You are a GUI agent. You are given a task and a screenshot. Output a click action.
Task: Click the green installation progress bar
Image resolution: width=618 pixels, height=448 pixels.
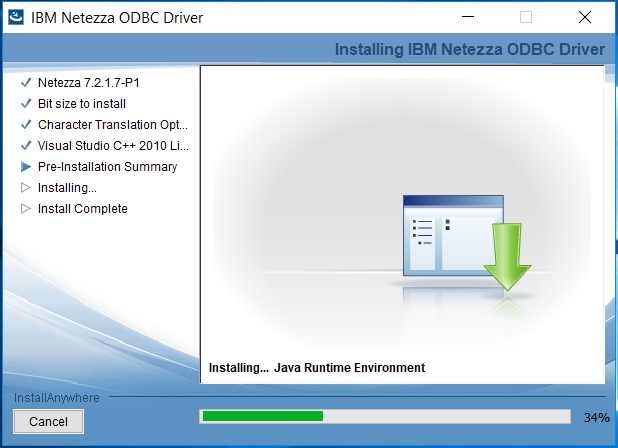[262, 416]
